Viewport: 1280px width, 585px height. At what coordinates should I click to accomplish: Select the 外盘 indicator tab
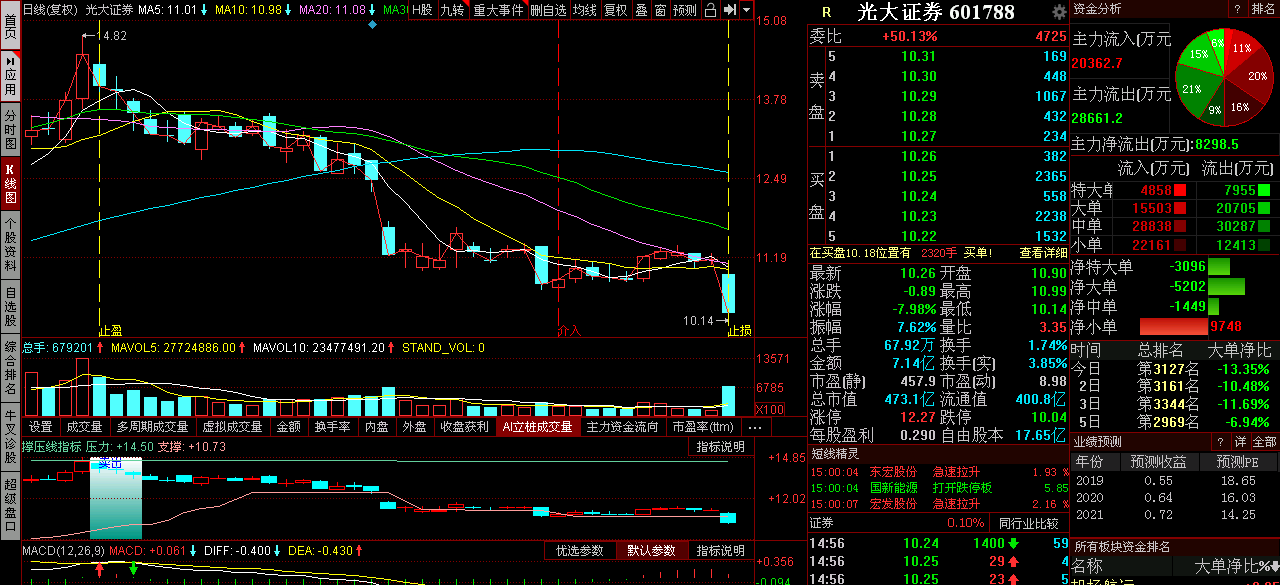(x=414, y=427)
